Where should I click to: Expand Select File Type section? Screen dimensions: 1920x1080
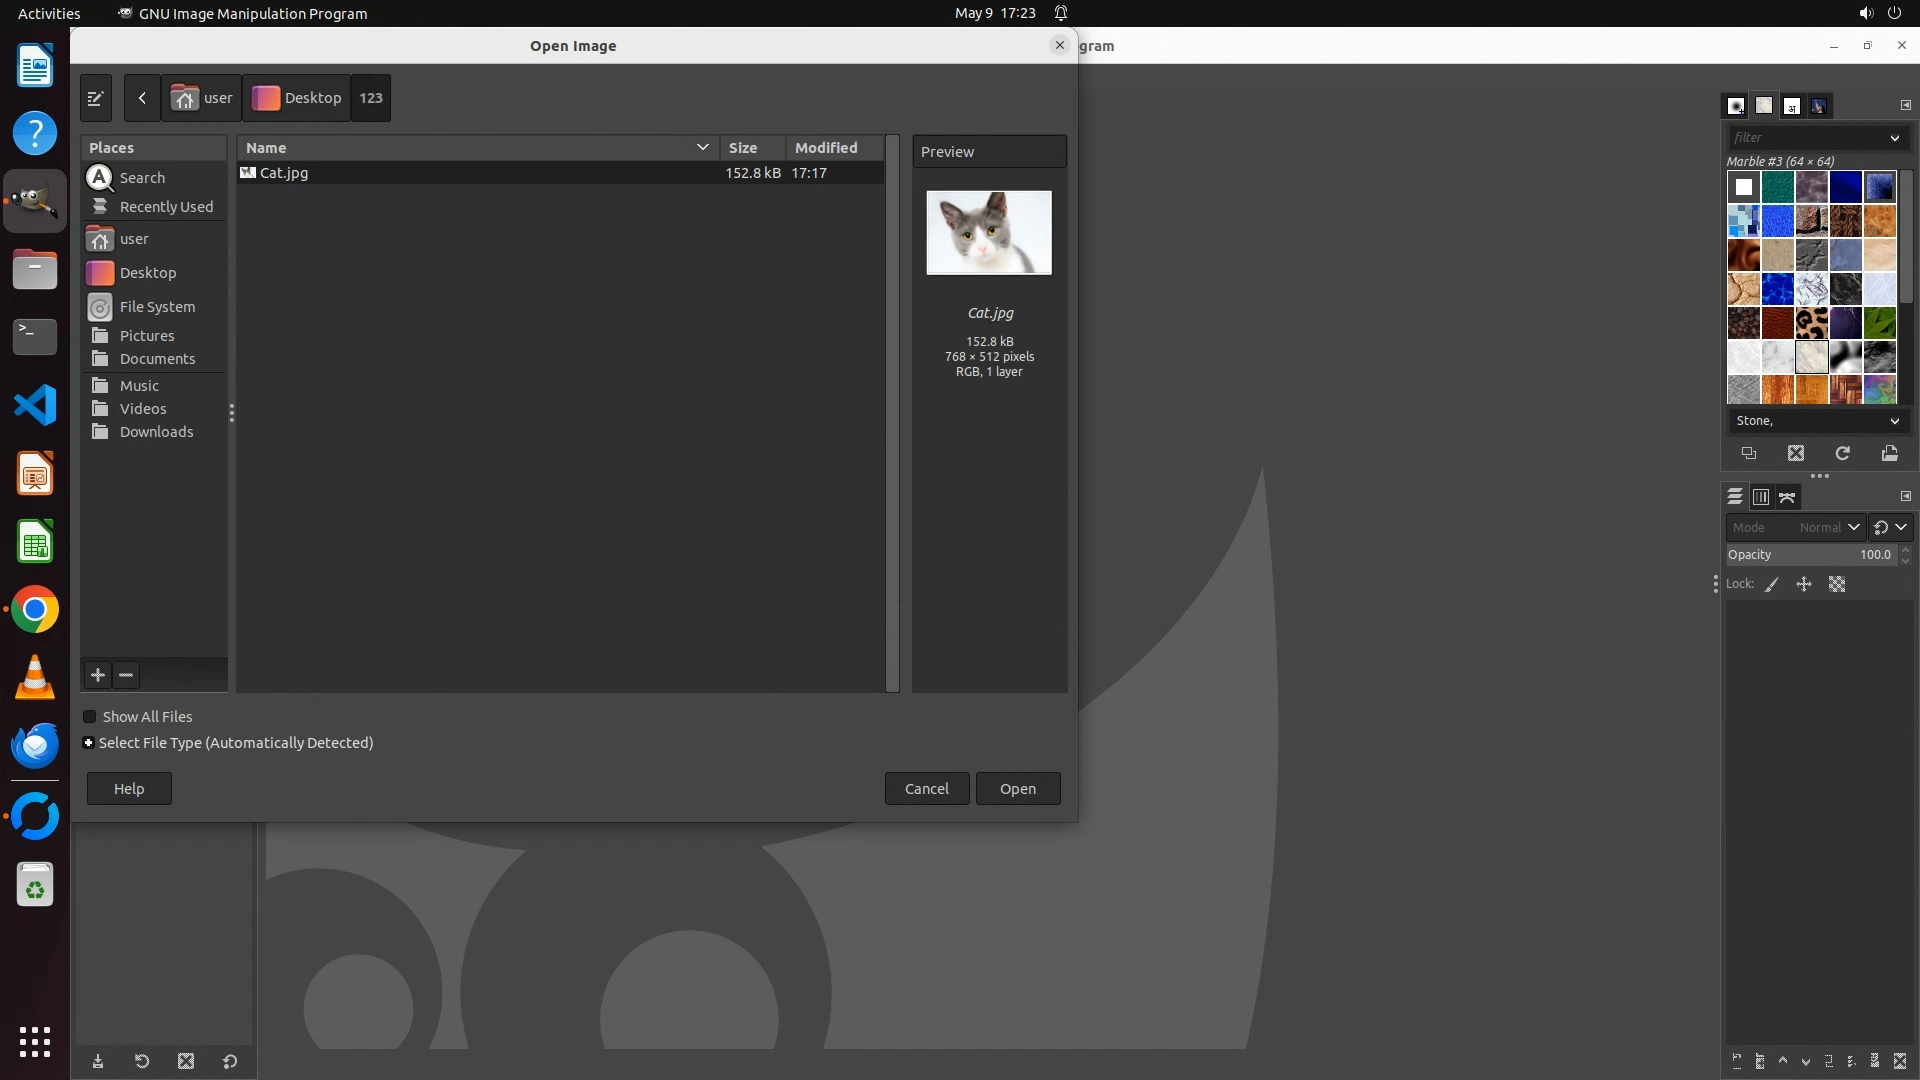click(89, 743)
